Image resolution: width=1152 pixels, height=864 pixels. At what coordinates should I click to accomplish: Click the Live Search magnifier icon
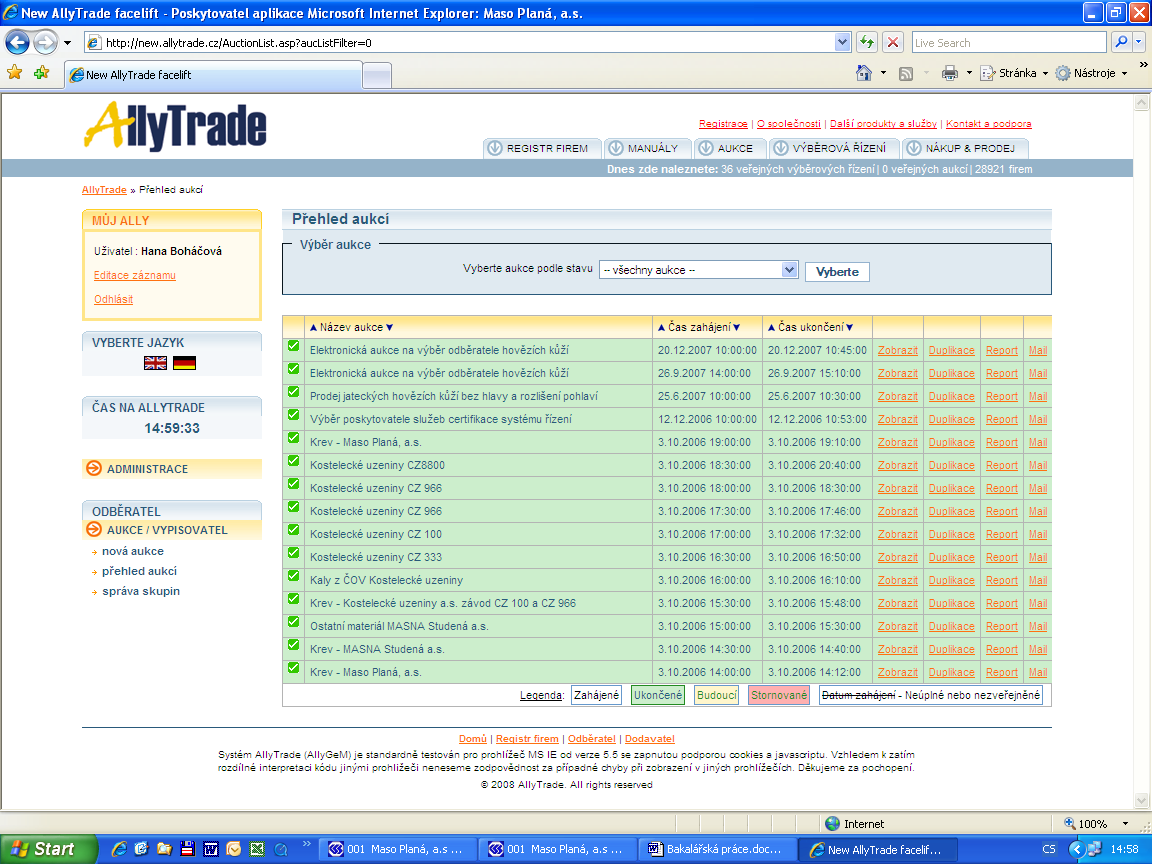coord(1121,43)
